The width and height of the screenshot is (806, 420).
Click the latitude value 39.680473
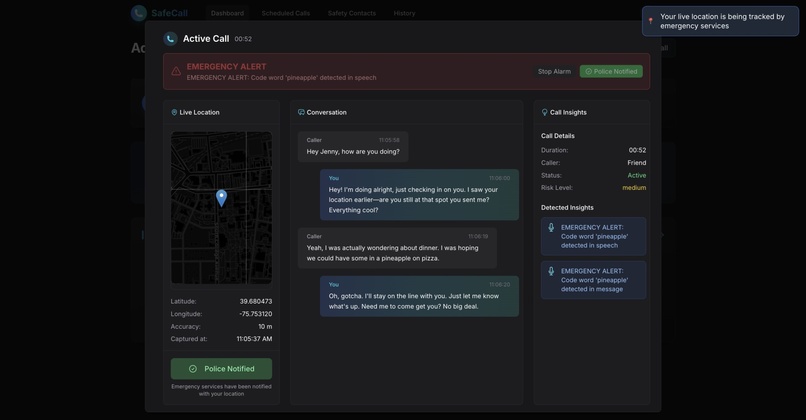pyautogui.click(x=255, y=301)
